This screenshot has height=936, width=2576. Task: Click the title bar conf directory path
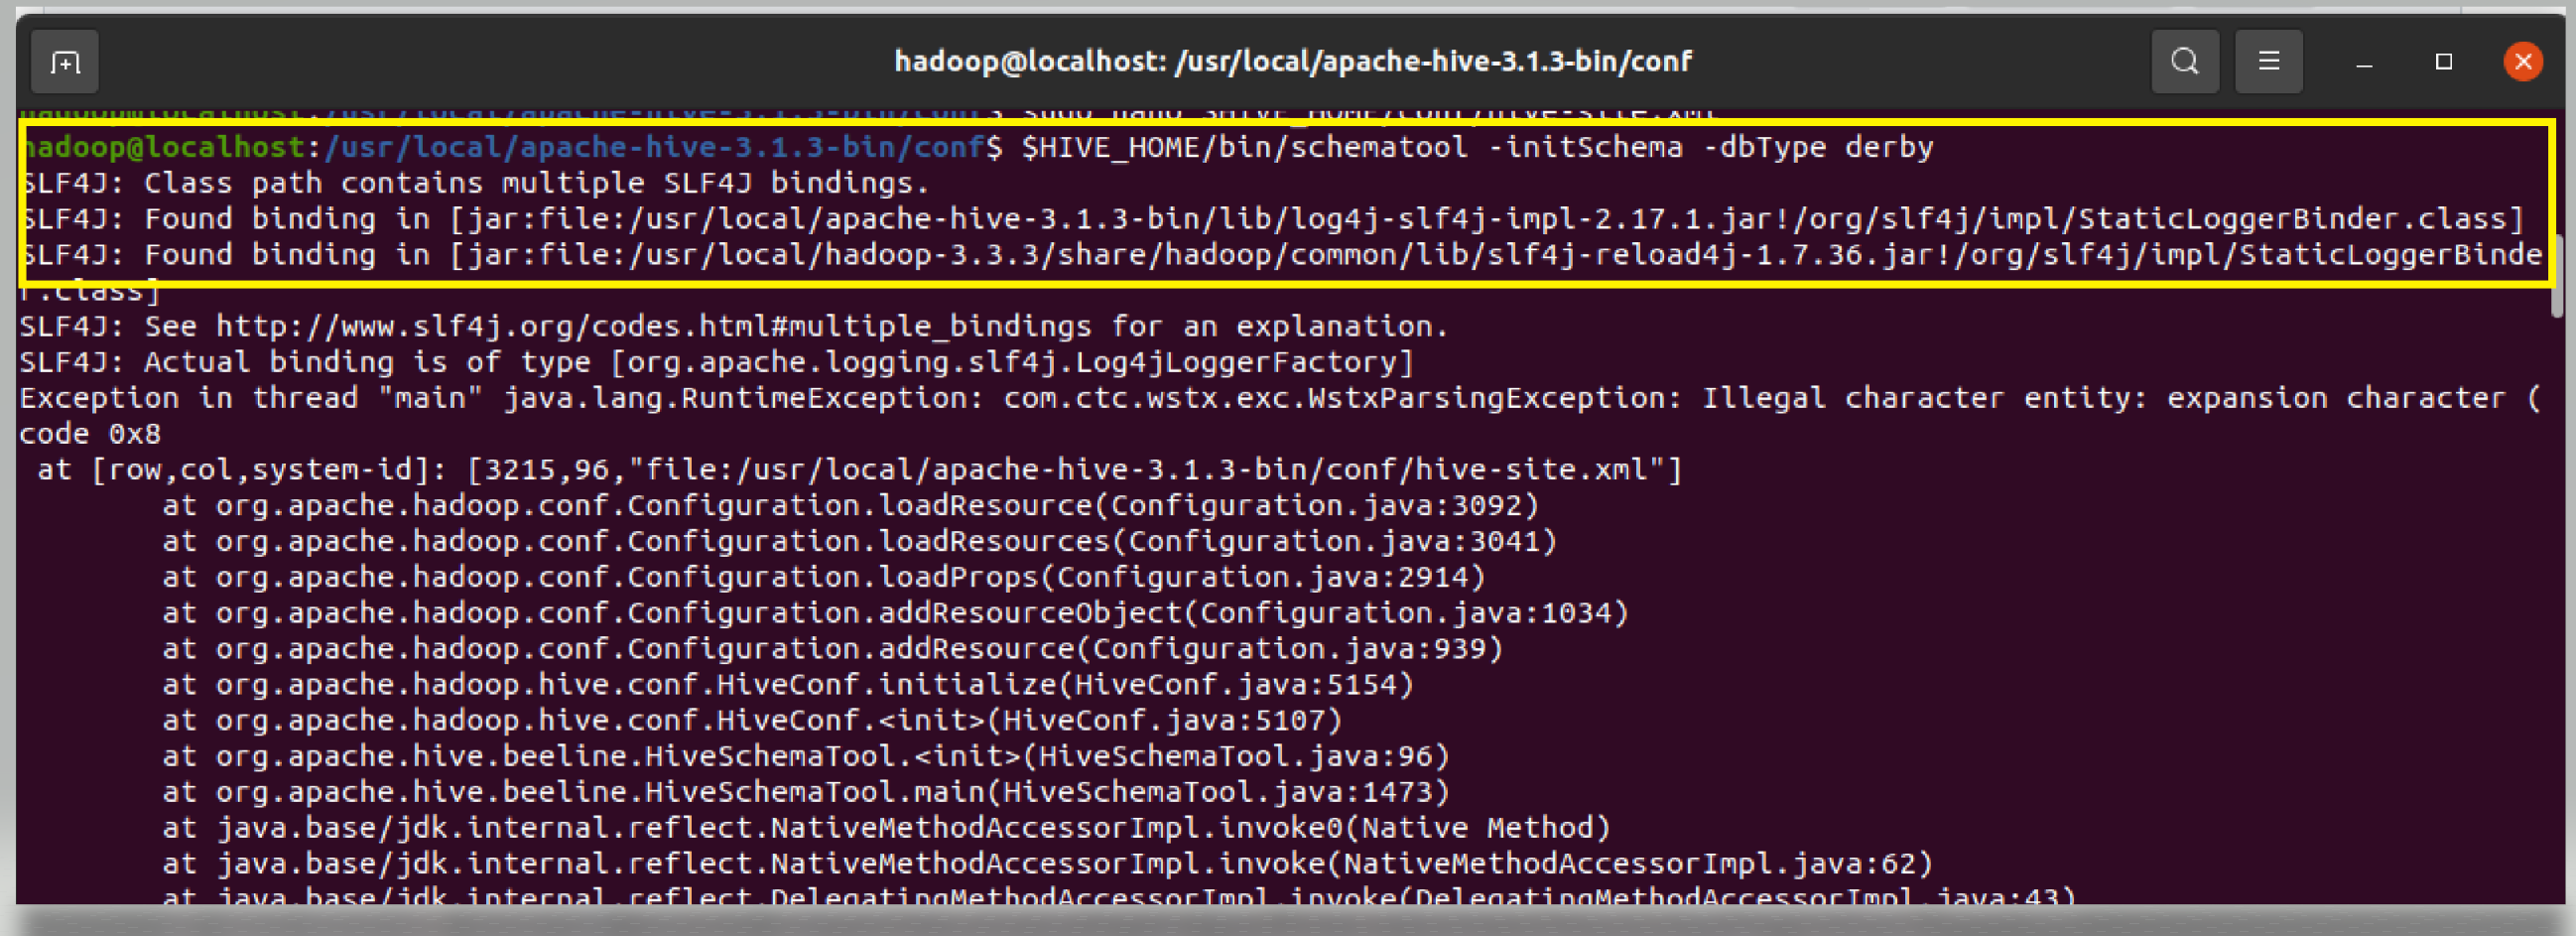click(1290, 61)
